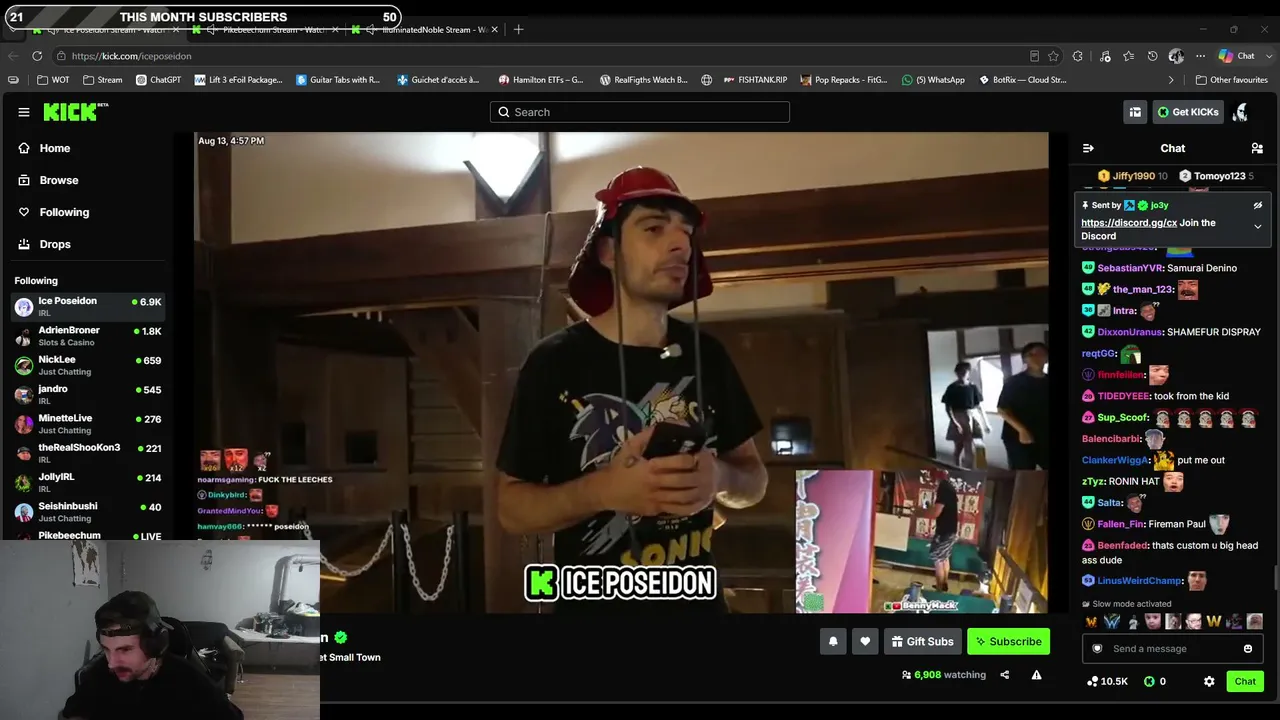Open theRealShooKon3's channel from Following list

(x=88, y=453)
